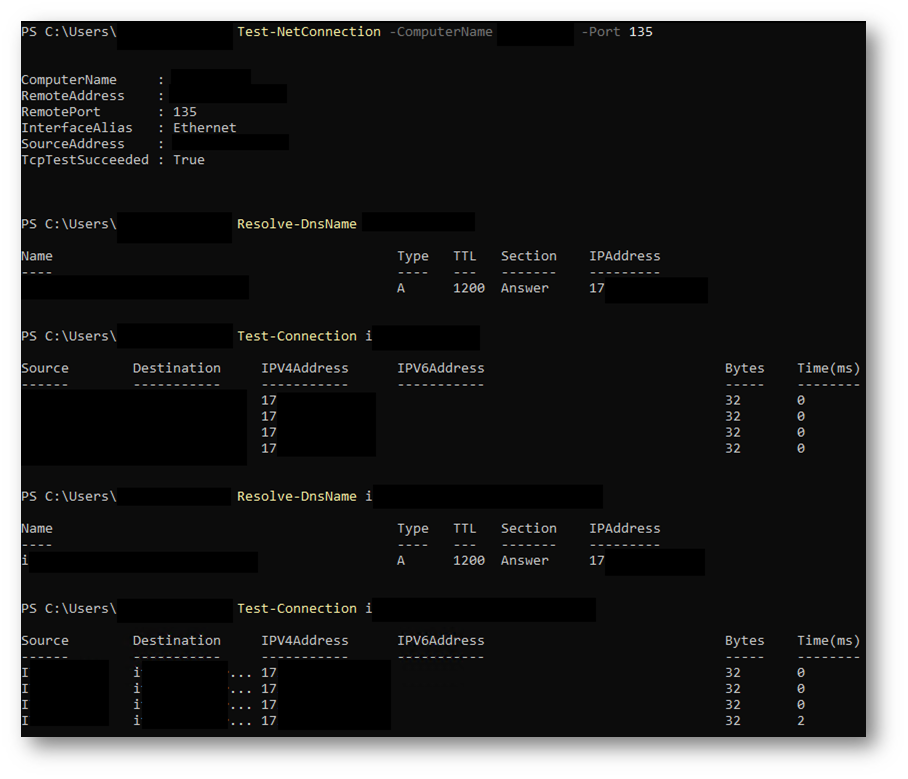The image size is (908, 779).
Task: Click the -ComputerName parameter in first command
Action: pos(441,32)
